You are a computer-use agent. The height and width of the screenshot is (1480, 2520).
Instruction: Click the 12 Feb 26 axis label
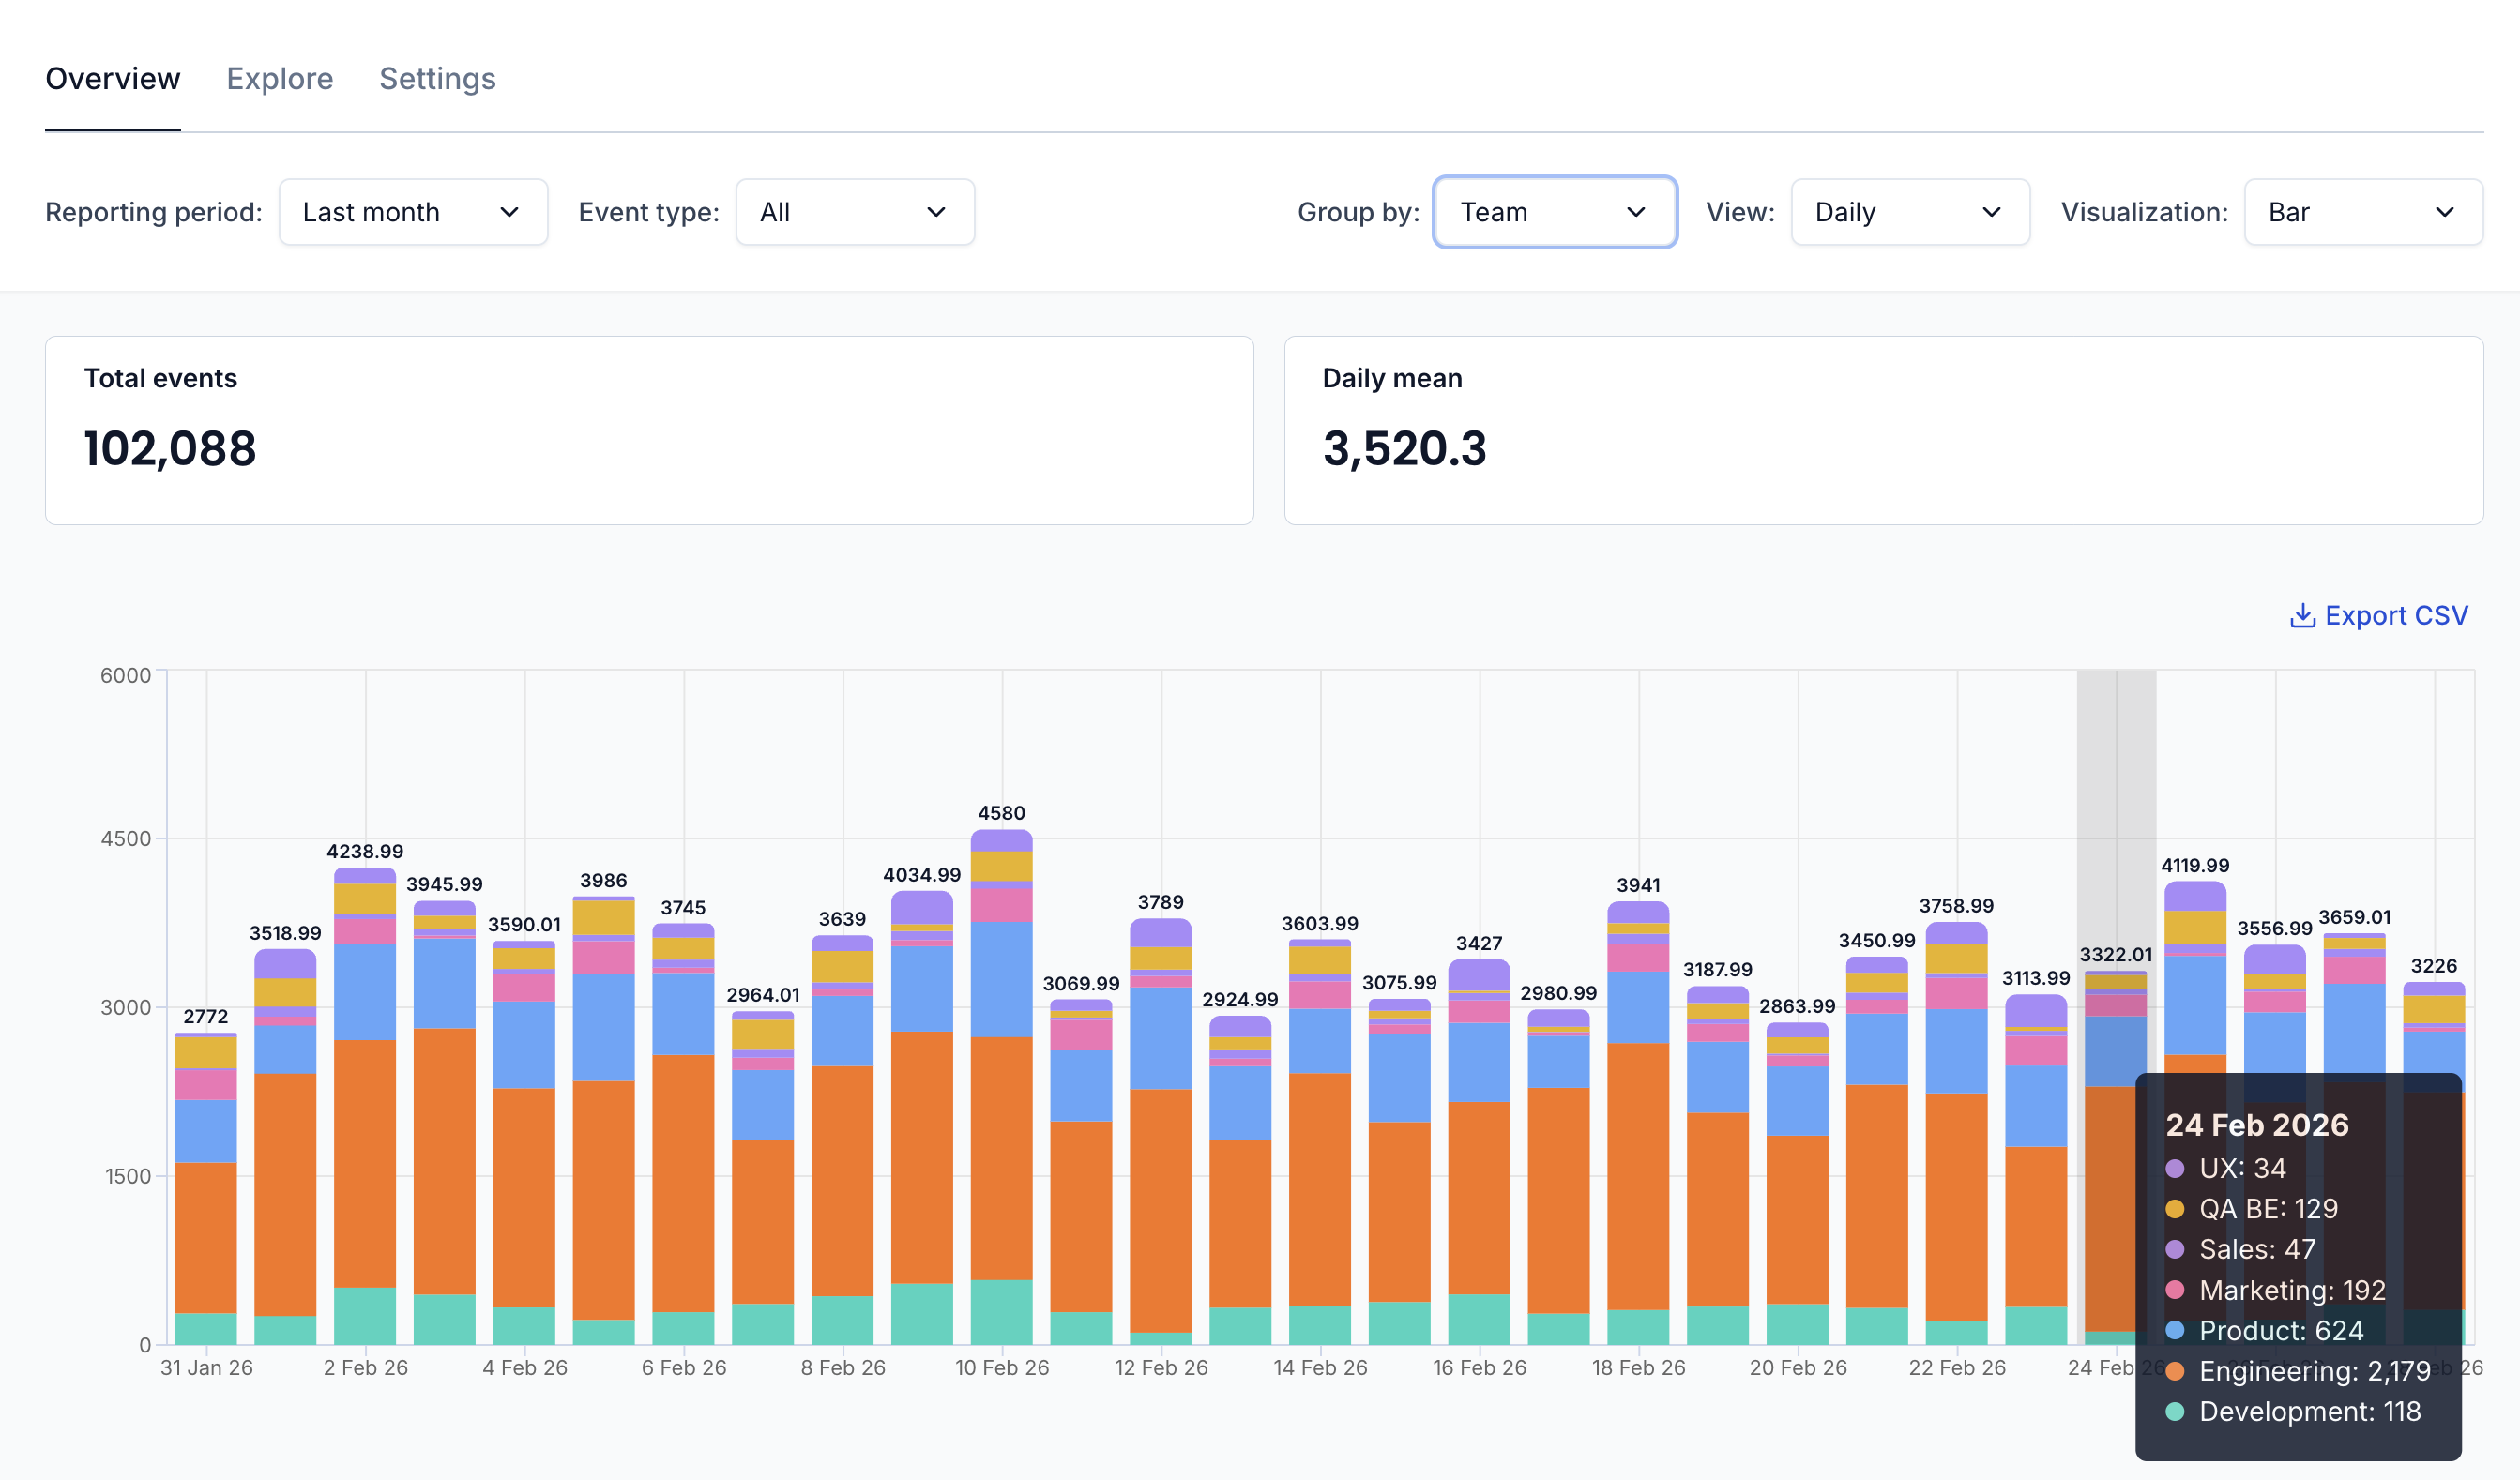click(x=1161, y=1368)
